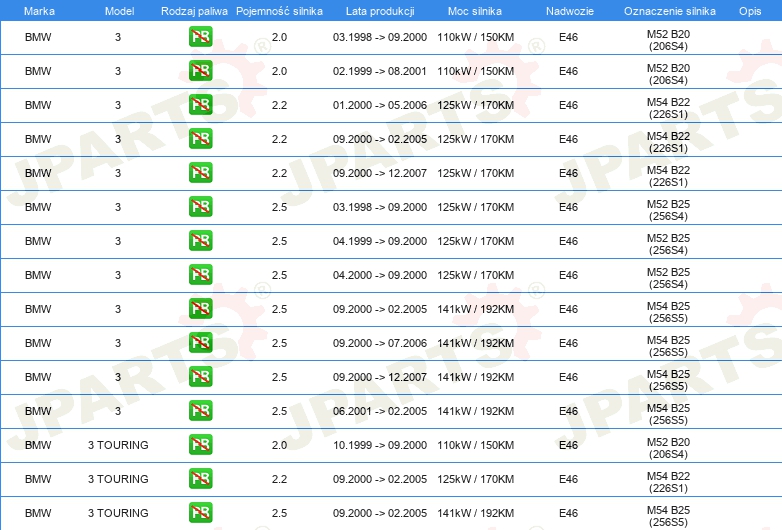Click the fuel icon in the 01.2000 -> 05.2006 row
Viewport: 782px width, 530px height.
(200, 105)
